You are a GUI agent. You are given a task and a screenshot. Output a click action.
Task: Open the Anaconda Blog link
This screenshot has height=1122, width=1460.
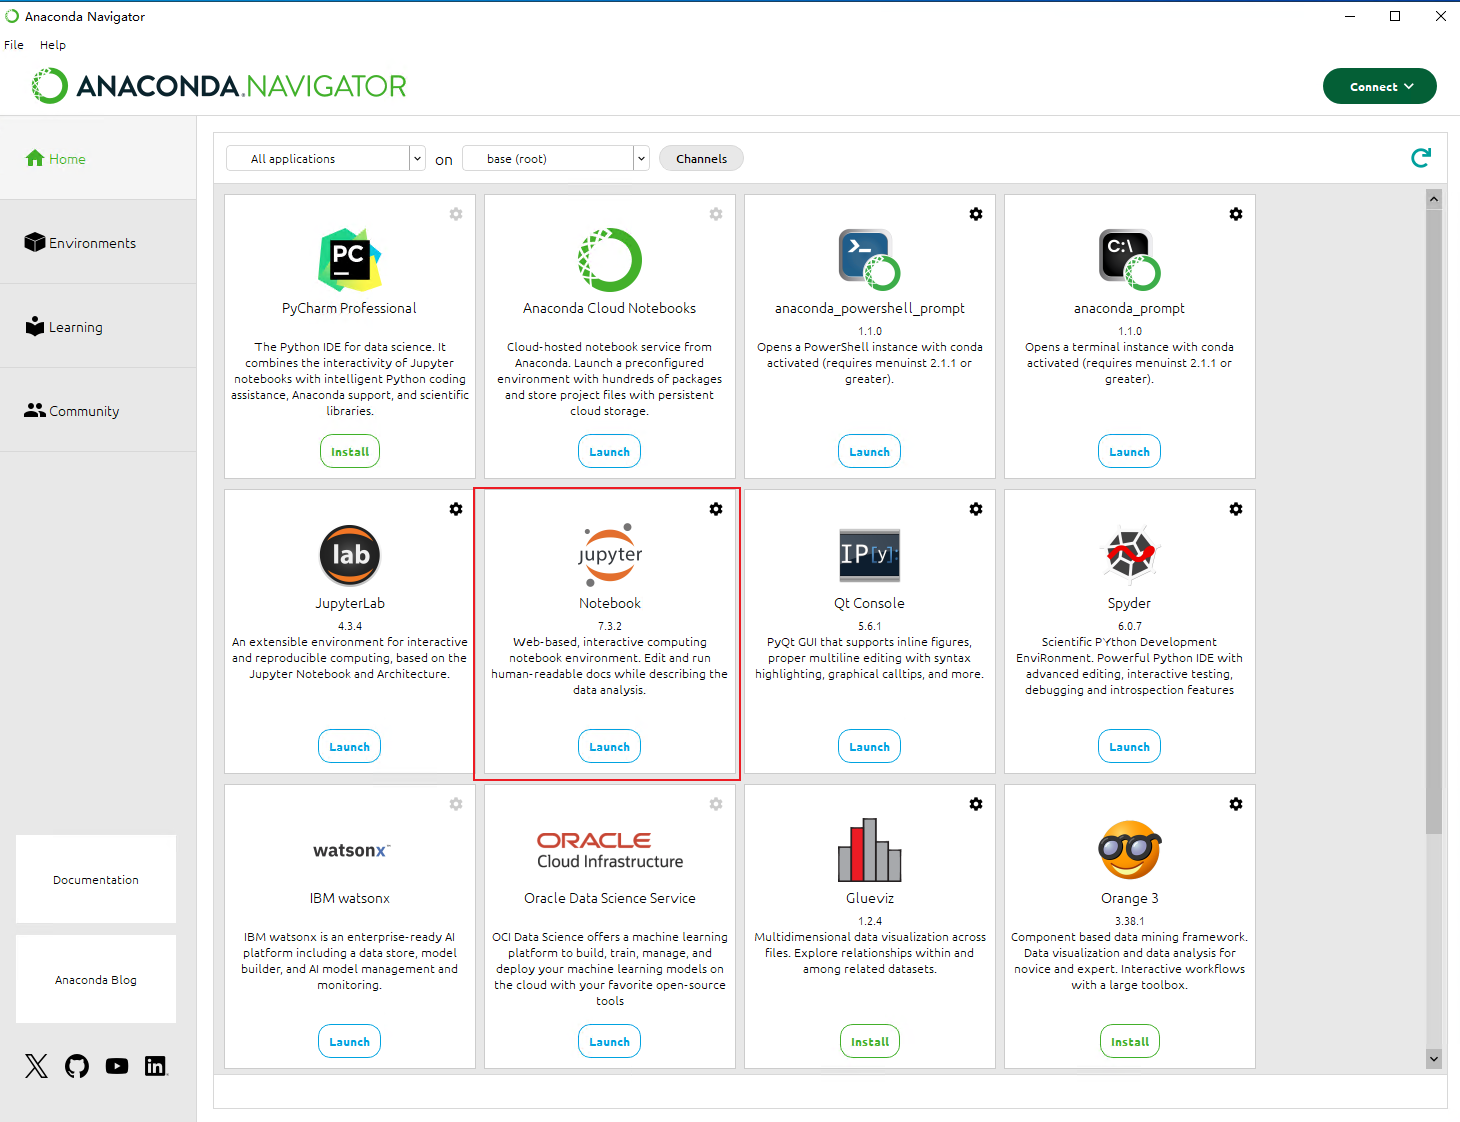96,979
